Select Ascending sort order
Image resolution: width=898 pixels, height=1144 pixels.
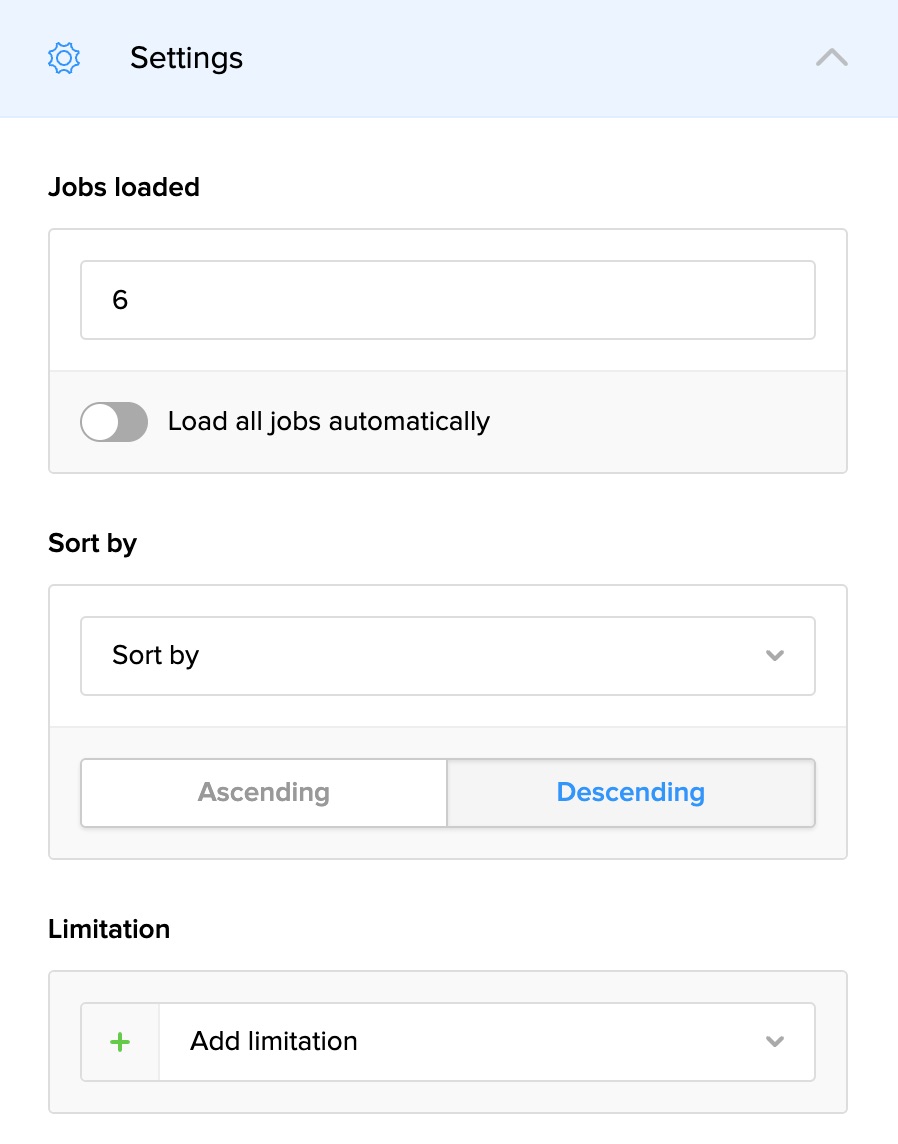(263, 792)
